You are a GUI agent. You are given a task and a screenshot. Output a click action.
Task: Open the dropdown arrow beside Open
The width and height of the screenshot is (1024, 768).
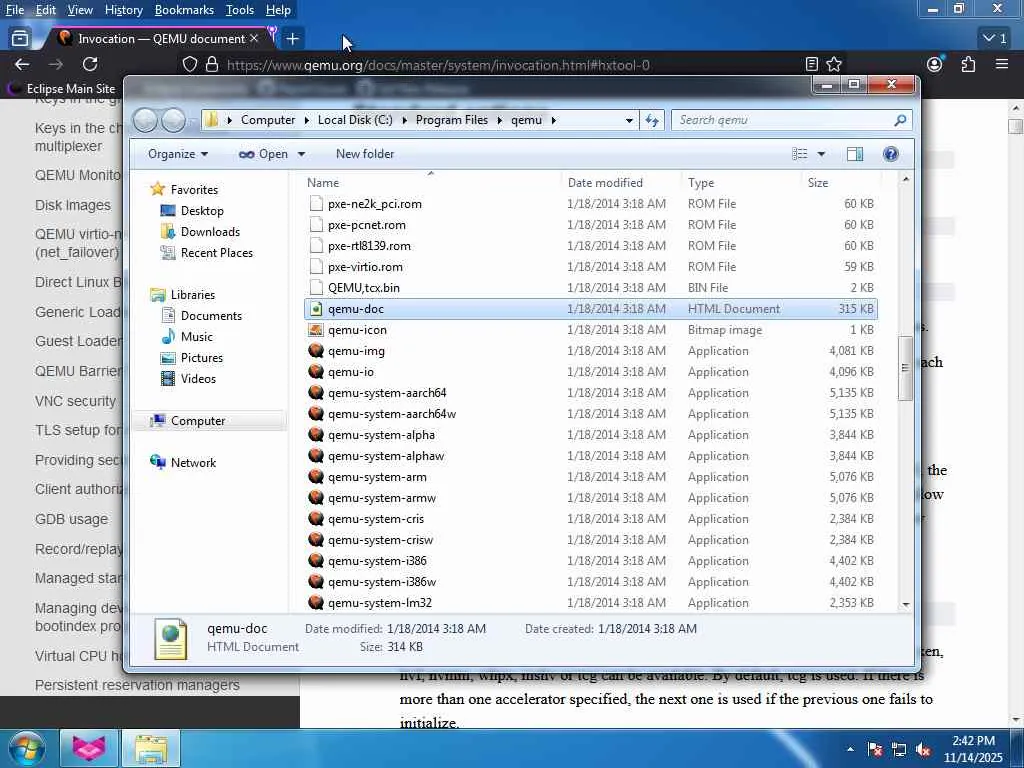pos(301,154)
